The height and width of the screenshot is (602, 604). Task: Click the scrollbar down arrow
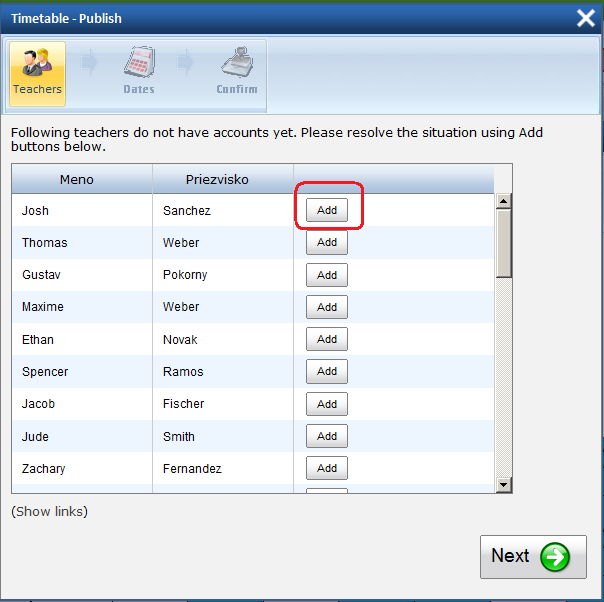[x=504, y=485]
